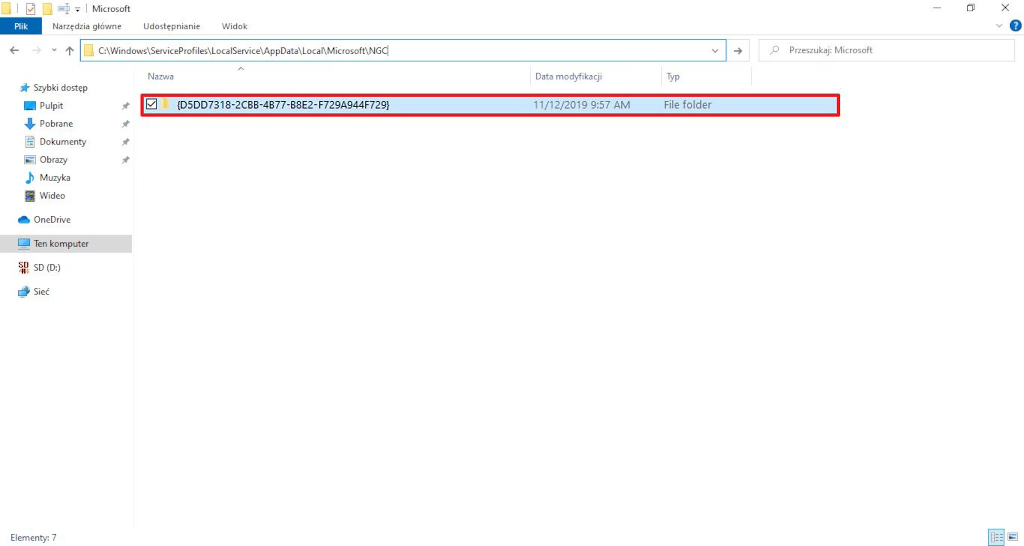Minimize the Microsoft Explorer window
This screenshot has height=546, width=1024.
coord(937,8)
